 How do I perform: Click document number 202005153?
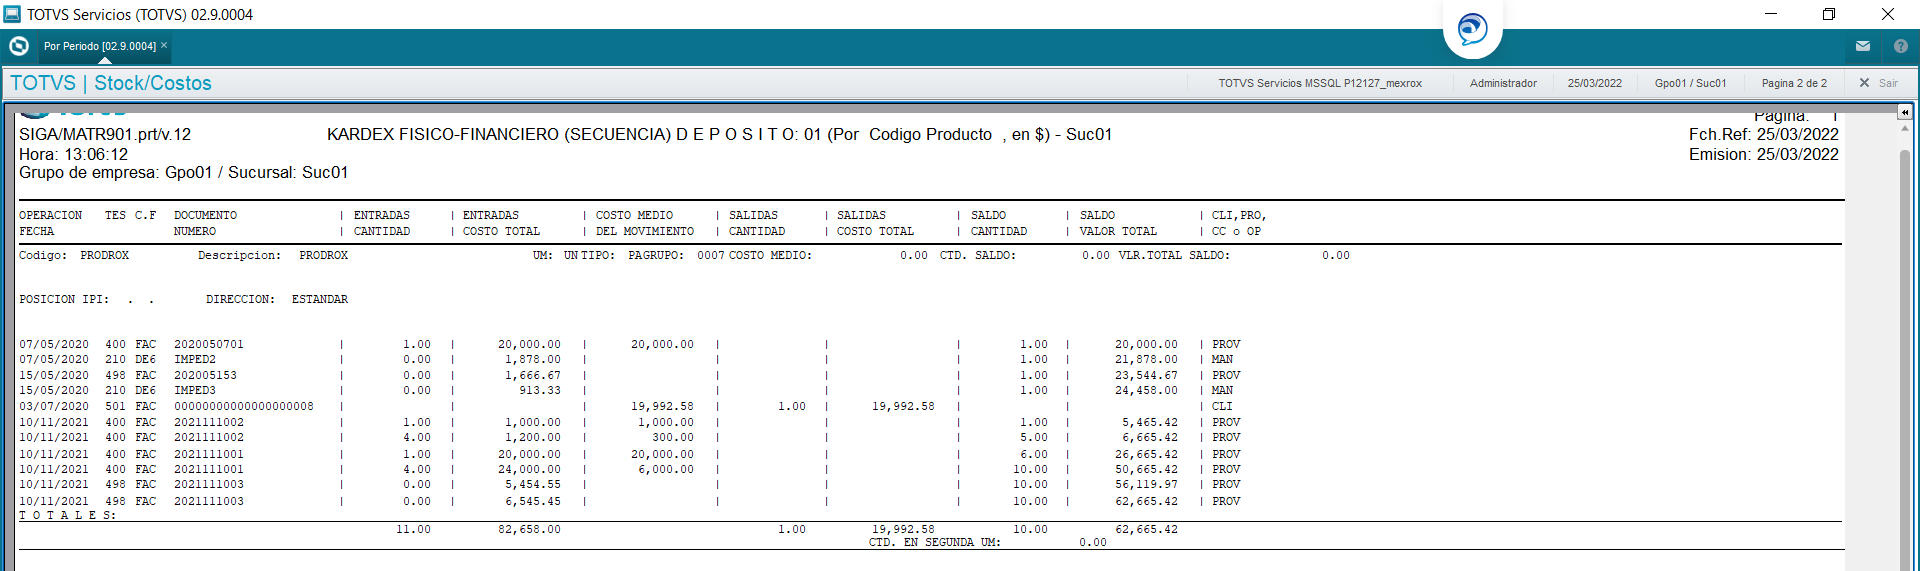(x=205, y=375)
